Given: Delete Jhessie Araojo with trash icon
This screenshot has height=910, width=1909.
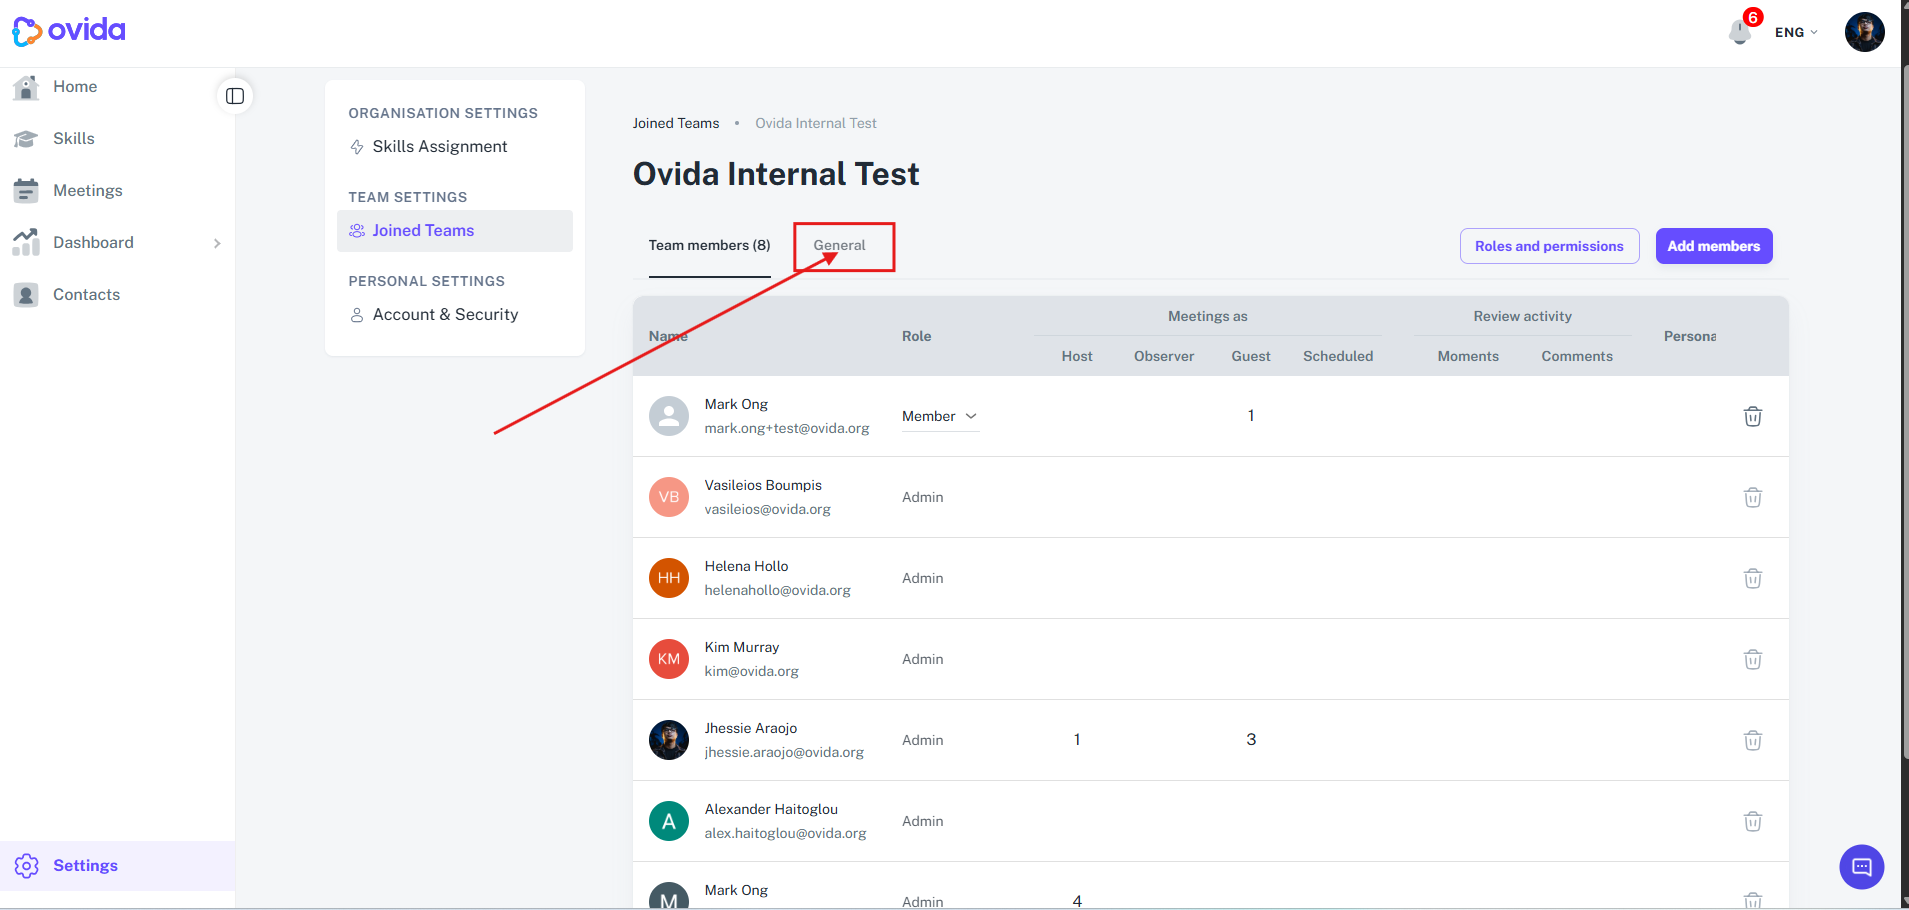Looking at the screenshot, I should [x=1753, y=741].
